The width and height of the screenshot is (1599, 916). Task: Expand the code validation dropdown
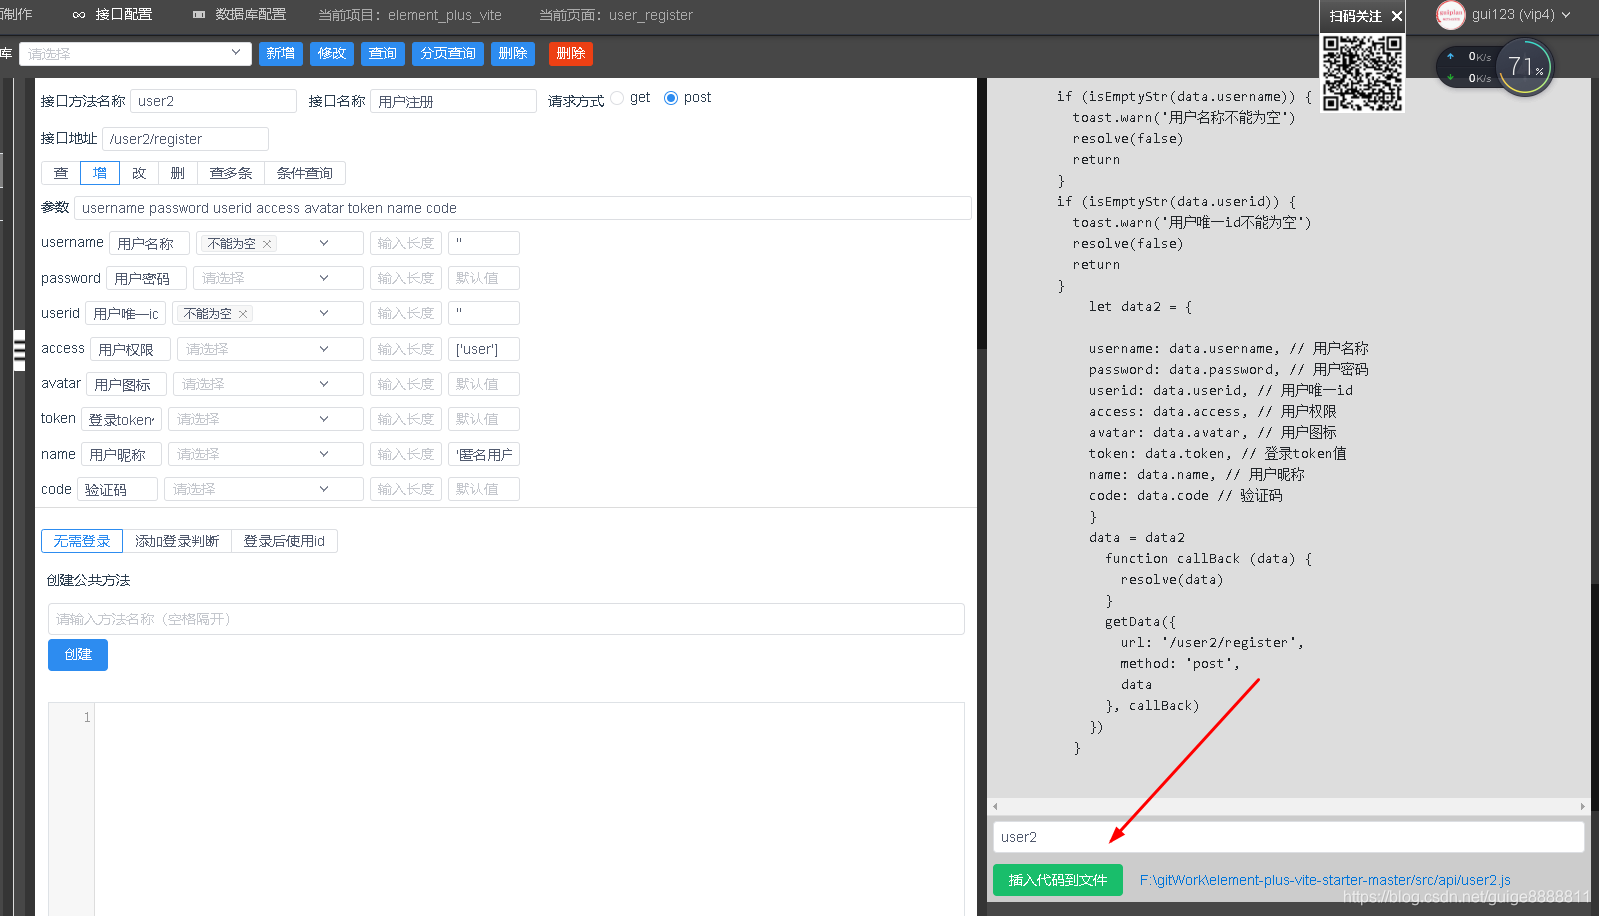click(x=324, y=489)
